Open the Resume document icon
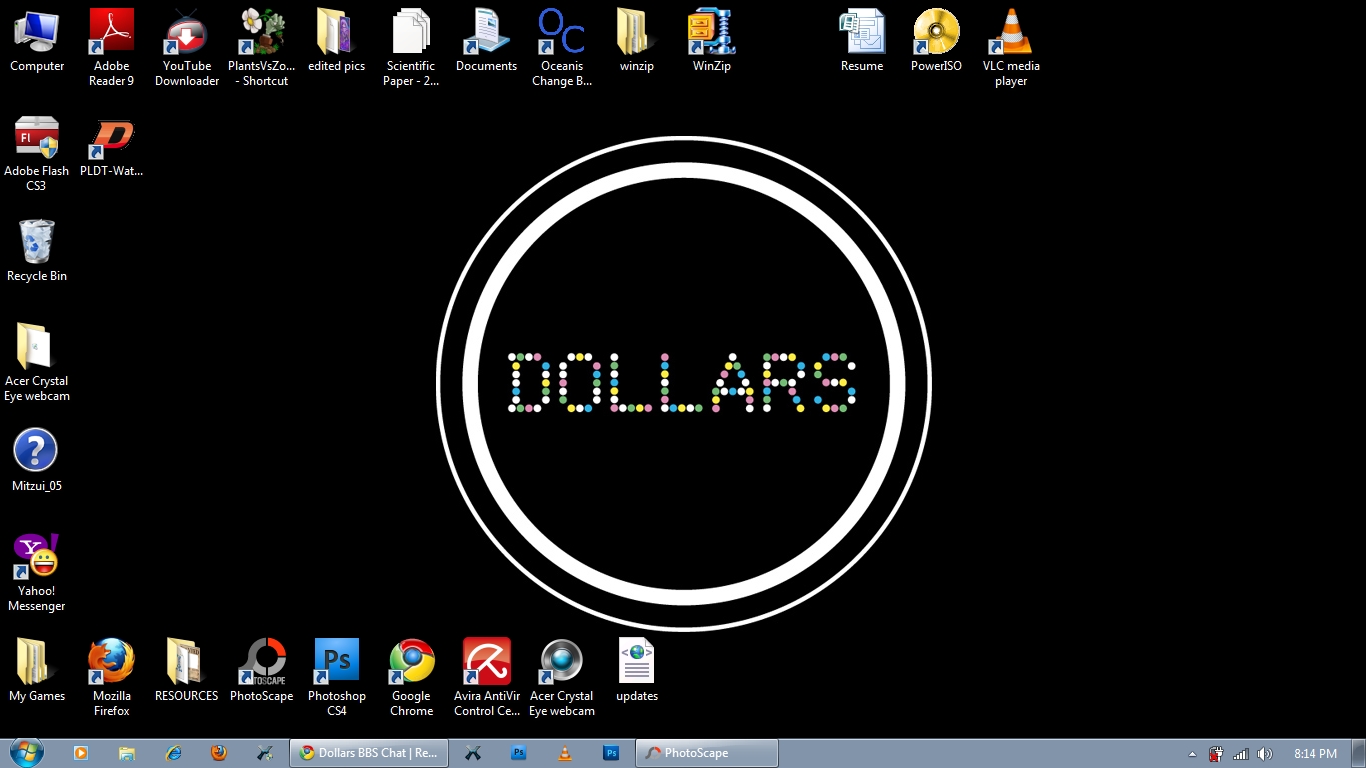 (862, 41)
